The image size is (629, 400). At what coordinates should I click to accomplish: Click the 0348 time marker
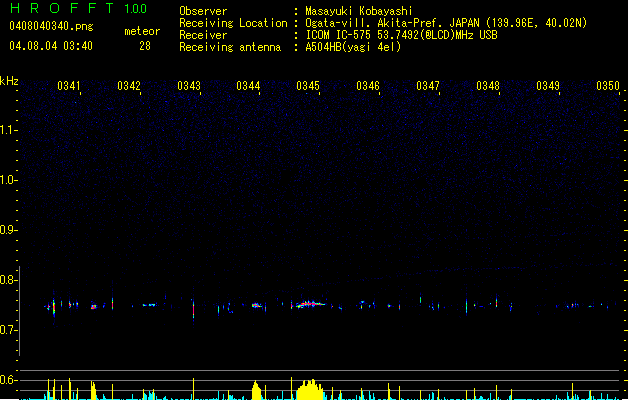click(x=488, y=86)
